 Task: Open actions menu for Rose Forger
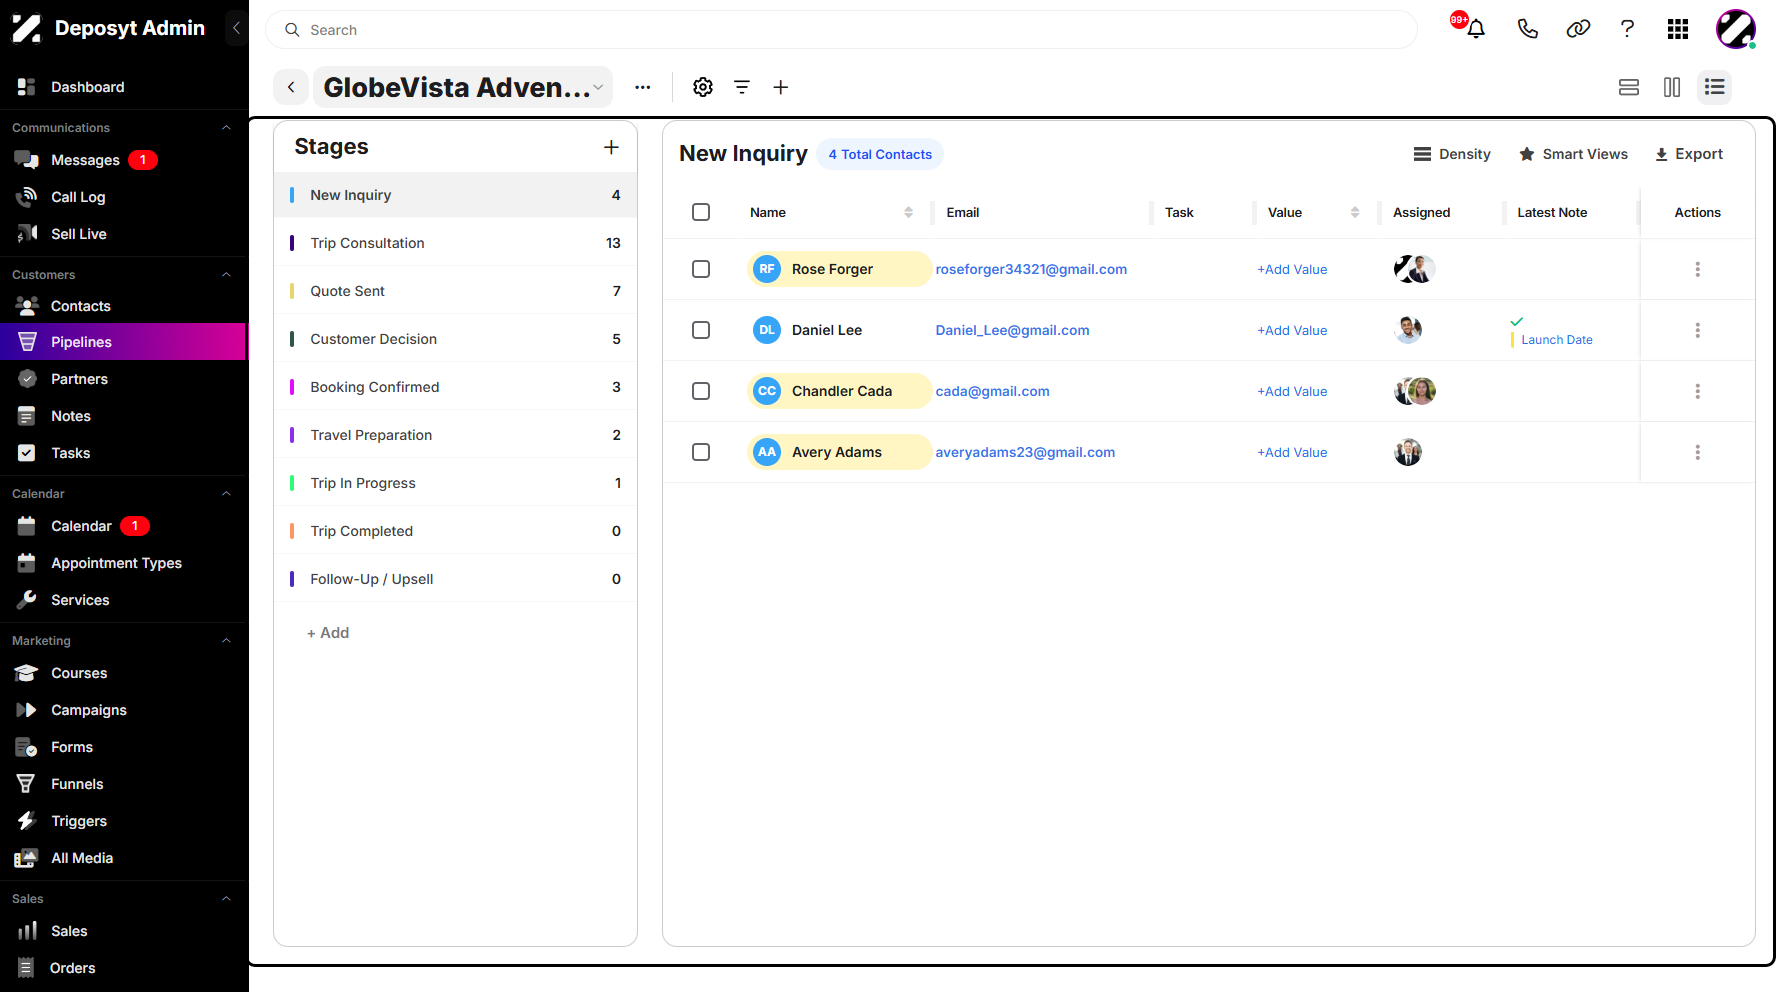point(1697,269)
